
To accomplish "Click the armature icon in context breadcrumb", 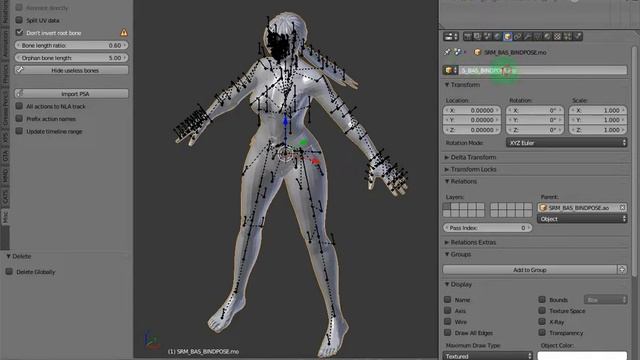I will 458,52.
